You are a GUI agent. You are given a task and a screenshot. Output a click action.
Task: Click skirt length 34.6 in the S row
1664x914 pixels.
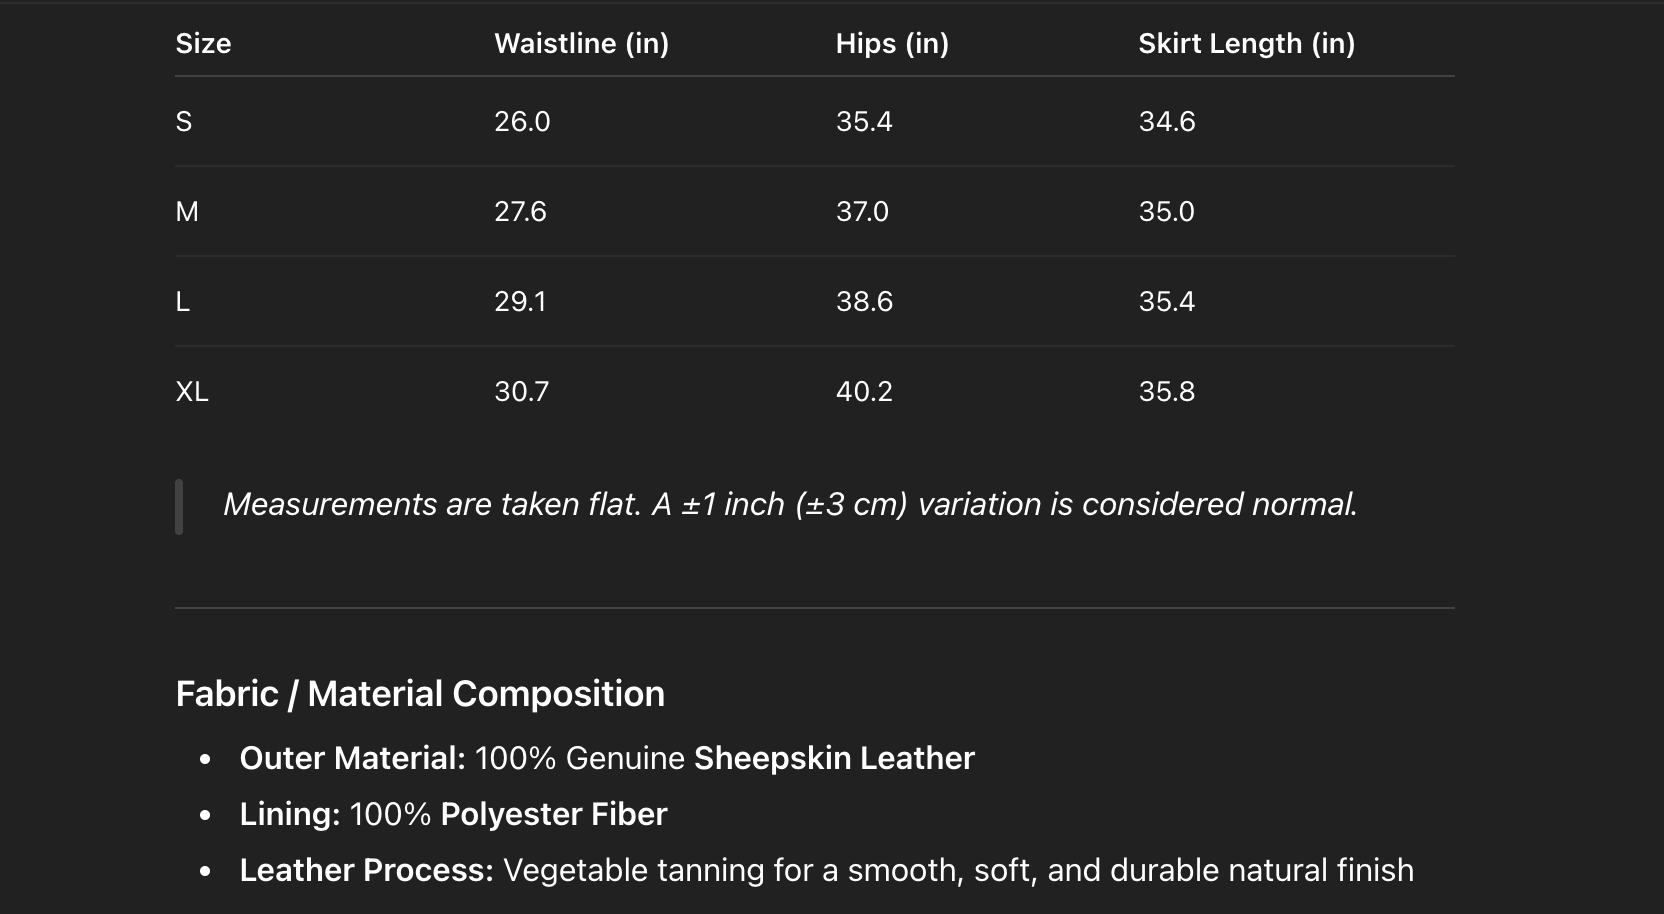click(1167, 121)
